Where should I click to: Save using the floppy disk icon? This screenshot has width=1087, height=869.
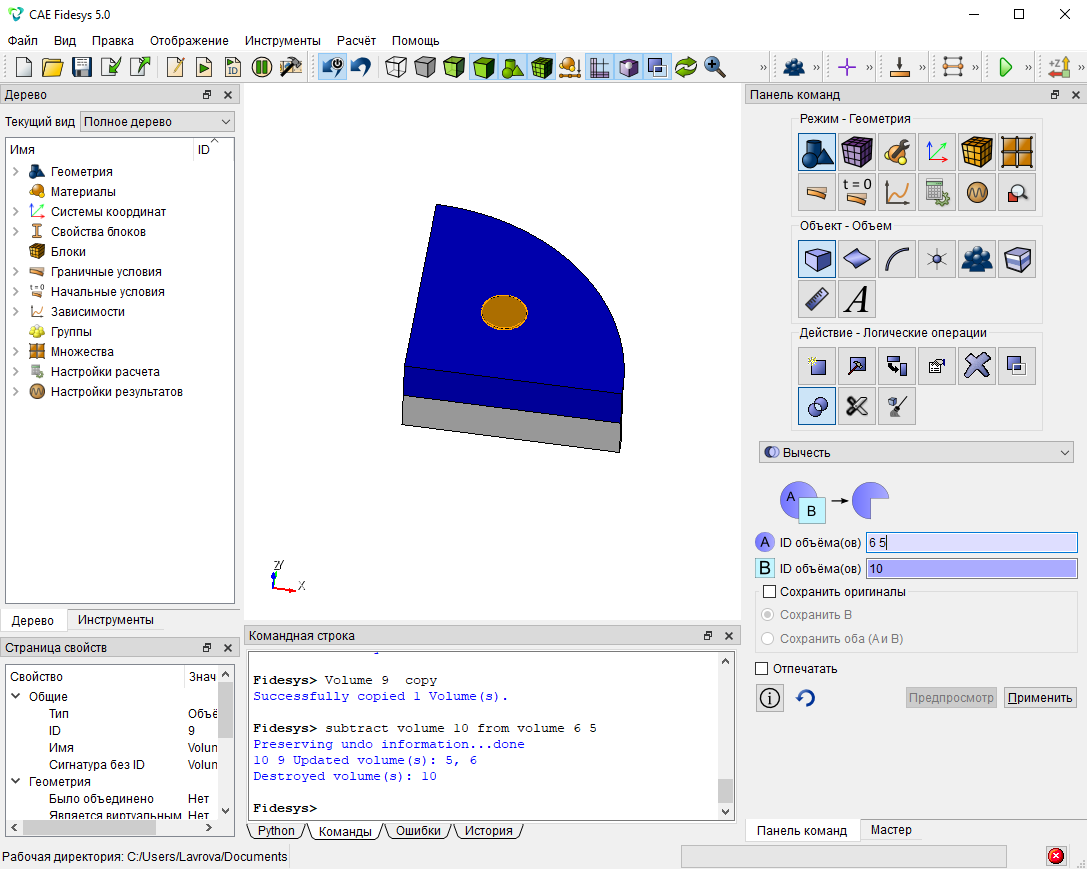click(x=82, y=67)
